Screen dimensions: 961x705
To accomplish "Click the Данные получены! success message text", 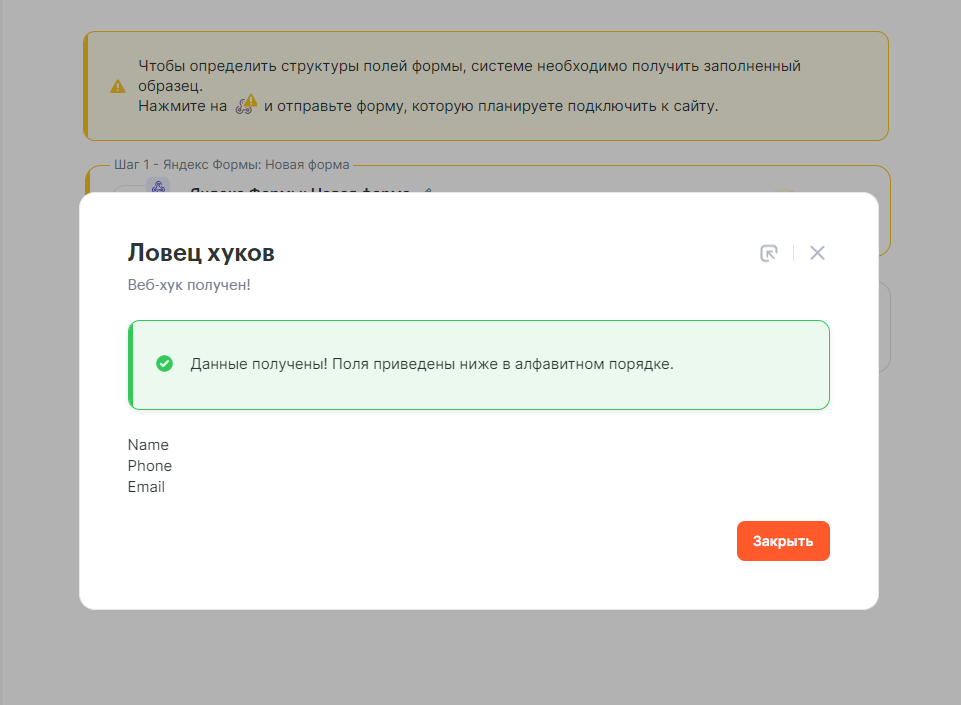I will click(432, 364).
